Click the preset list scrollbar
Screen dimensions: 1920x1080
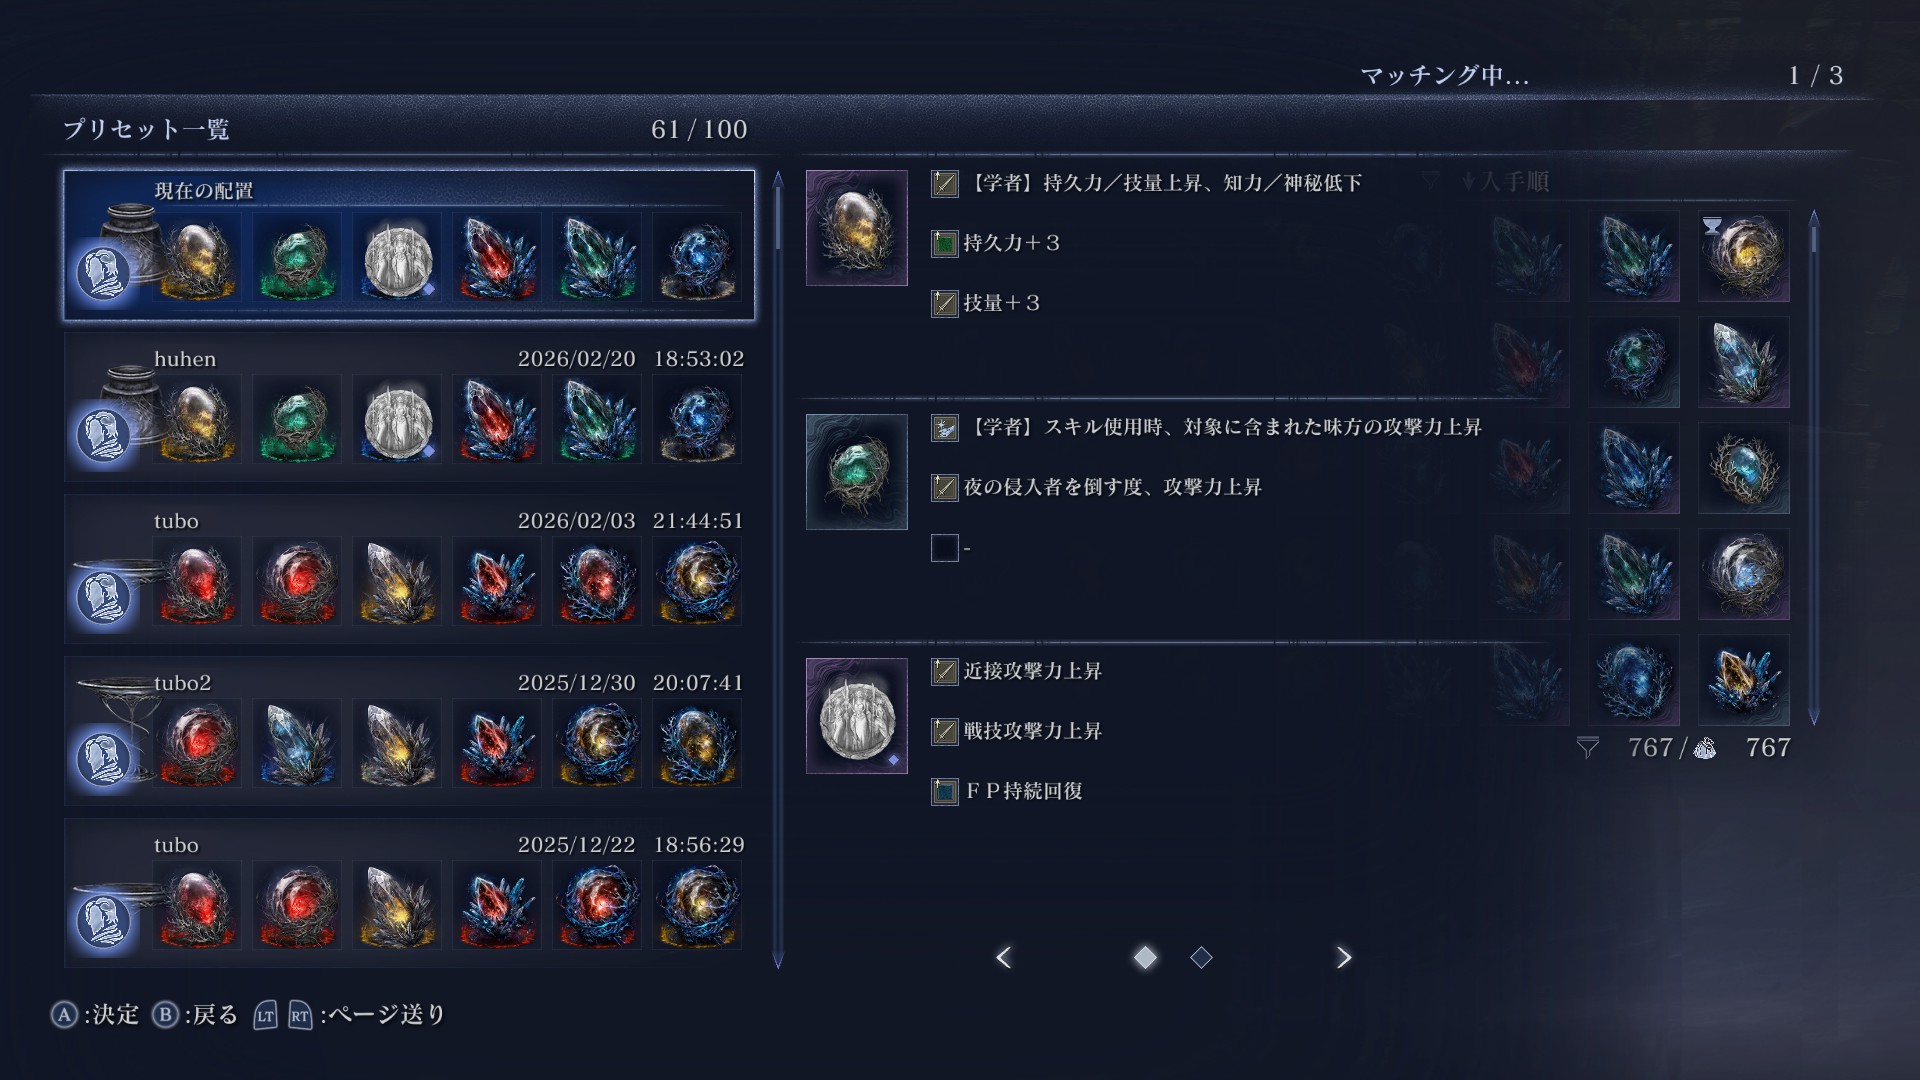[x=779, y=570]
